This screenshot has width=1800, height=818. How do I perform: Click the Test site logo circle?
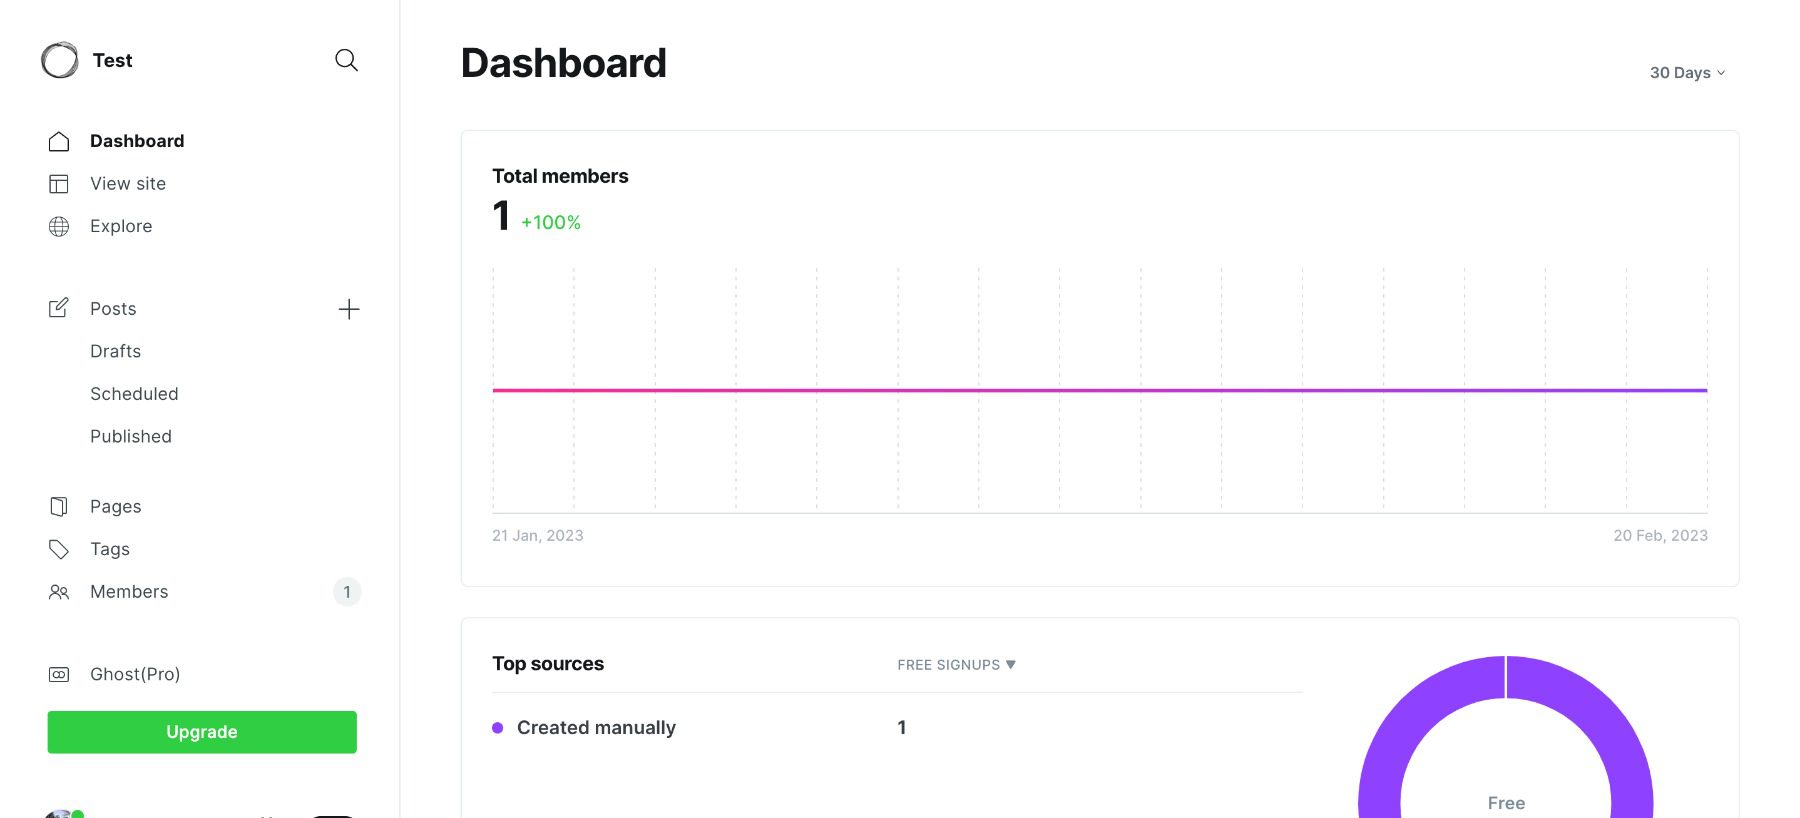tap(60, 60)
